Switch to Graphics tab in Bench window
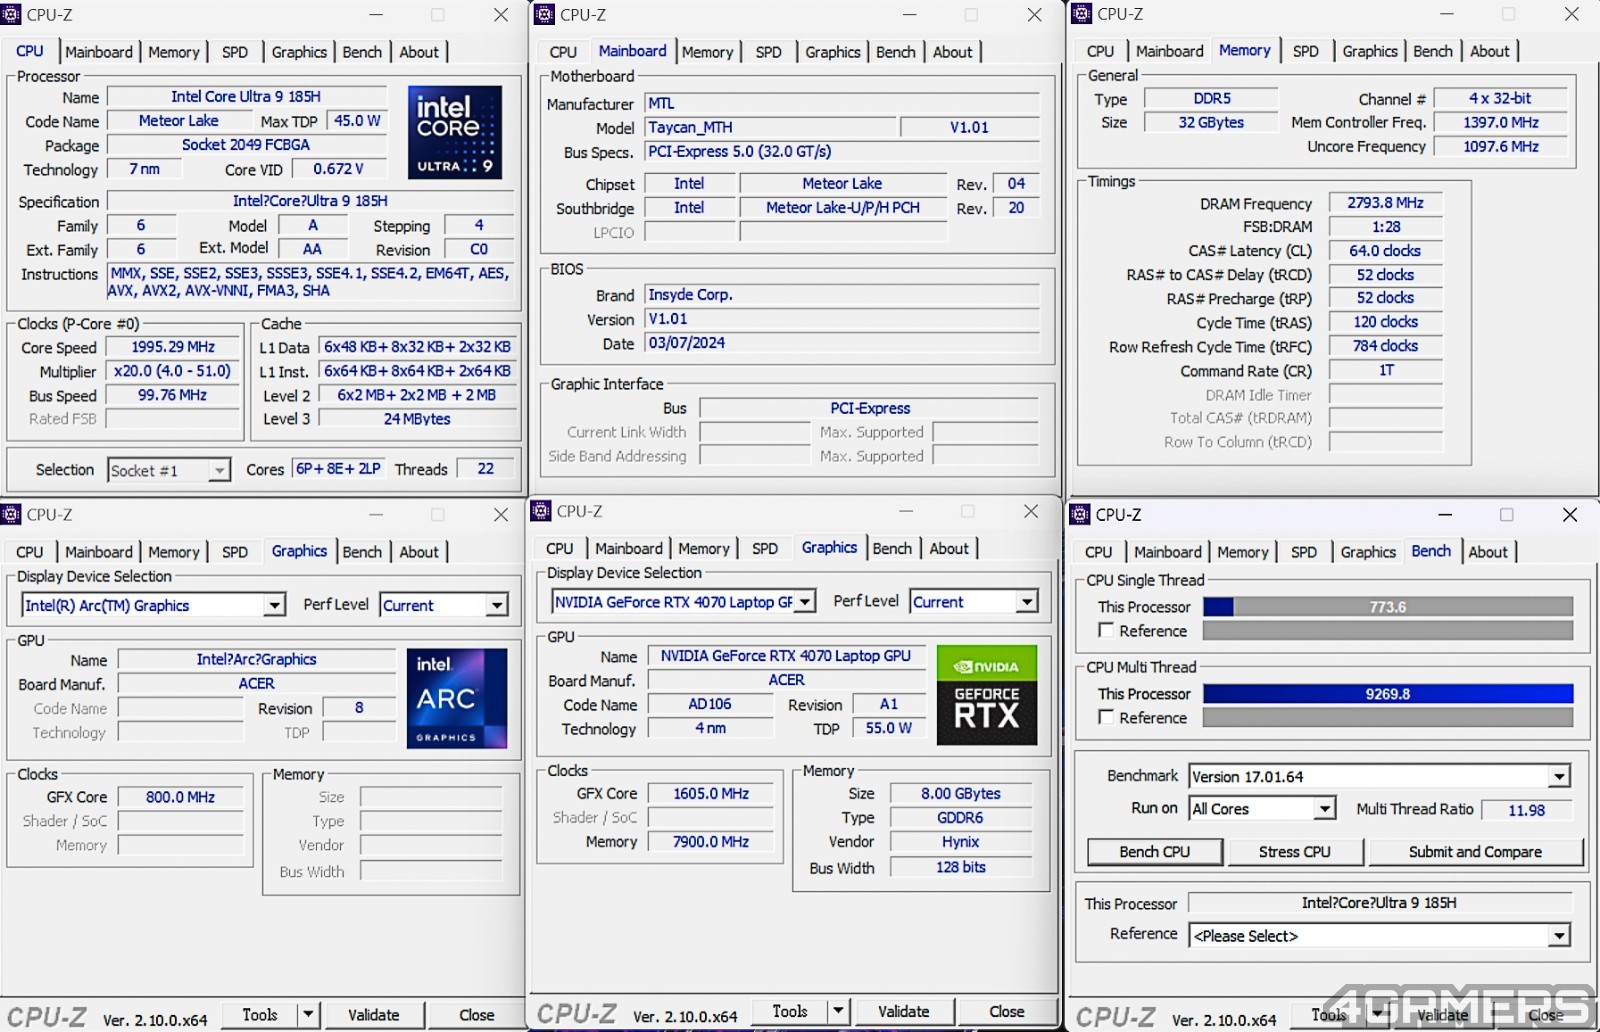Viewport: 1600px width, 1032px height. click(1368, 552)
